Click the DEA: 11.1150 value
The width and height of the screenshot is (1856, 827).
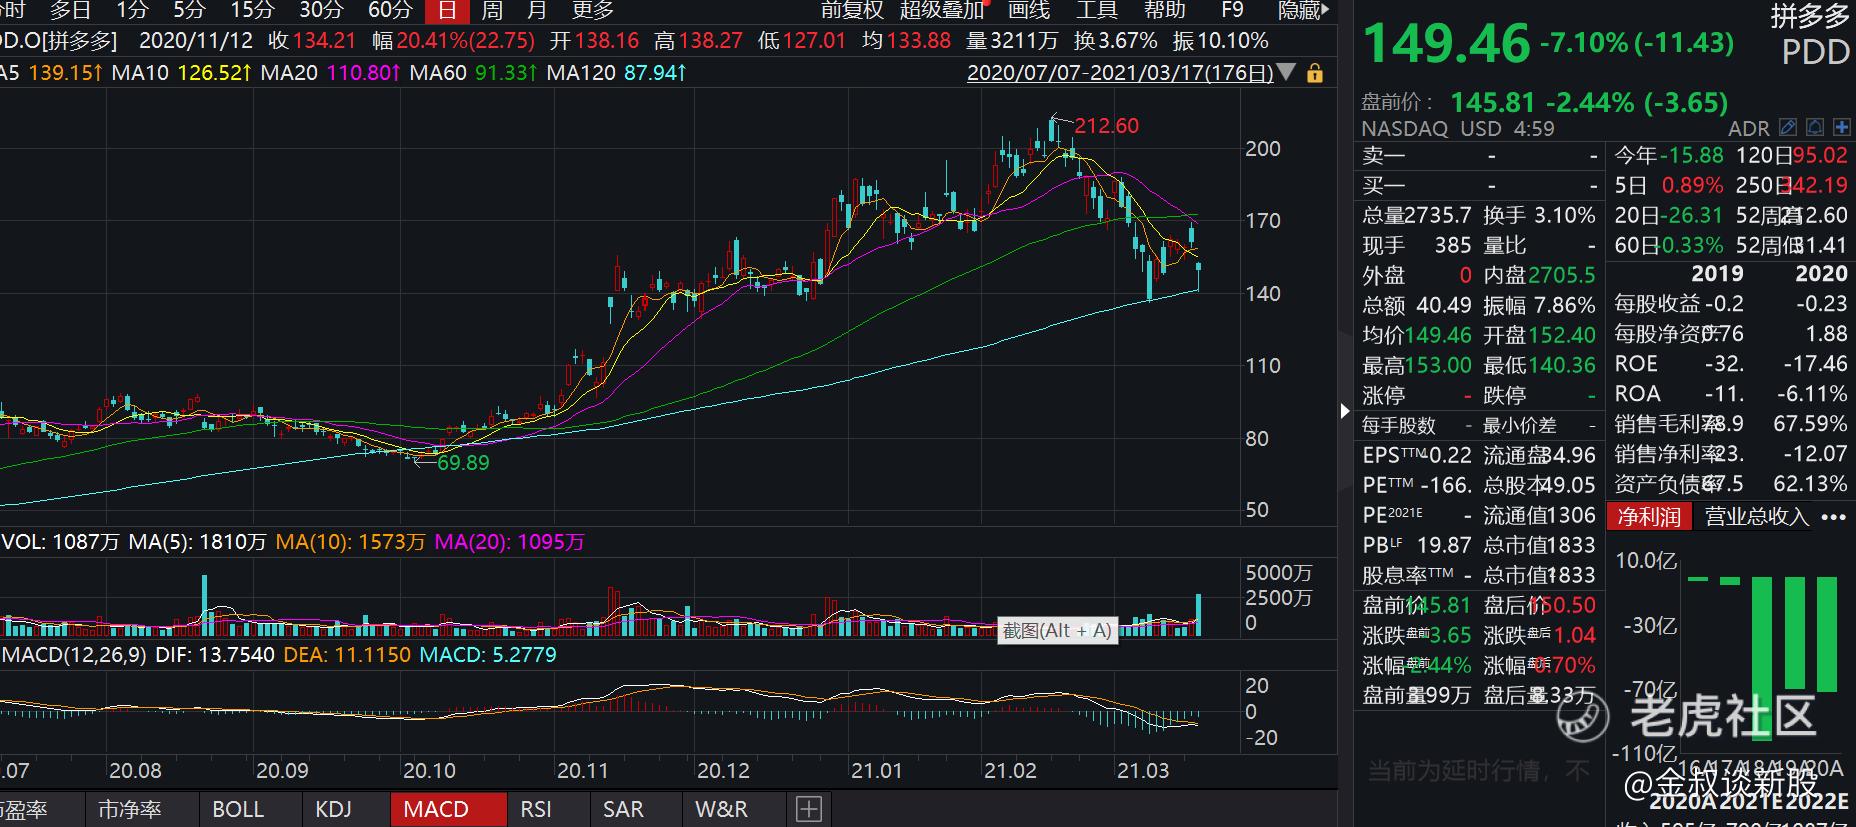tap(347, 655)
